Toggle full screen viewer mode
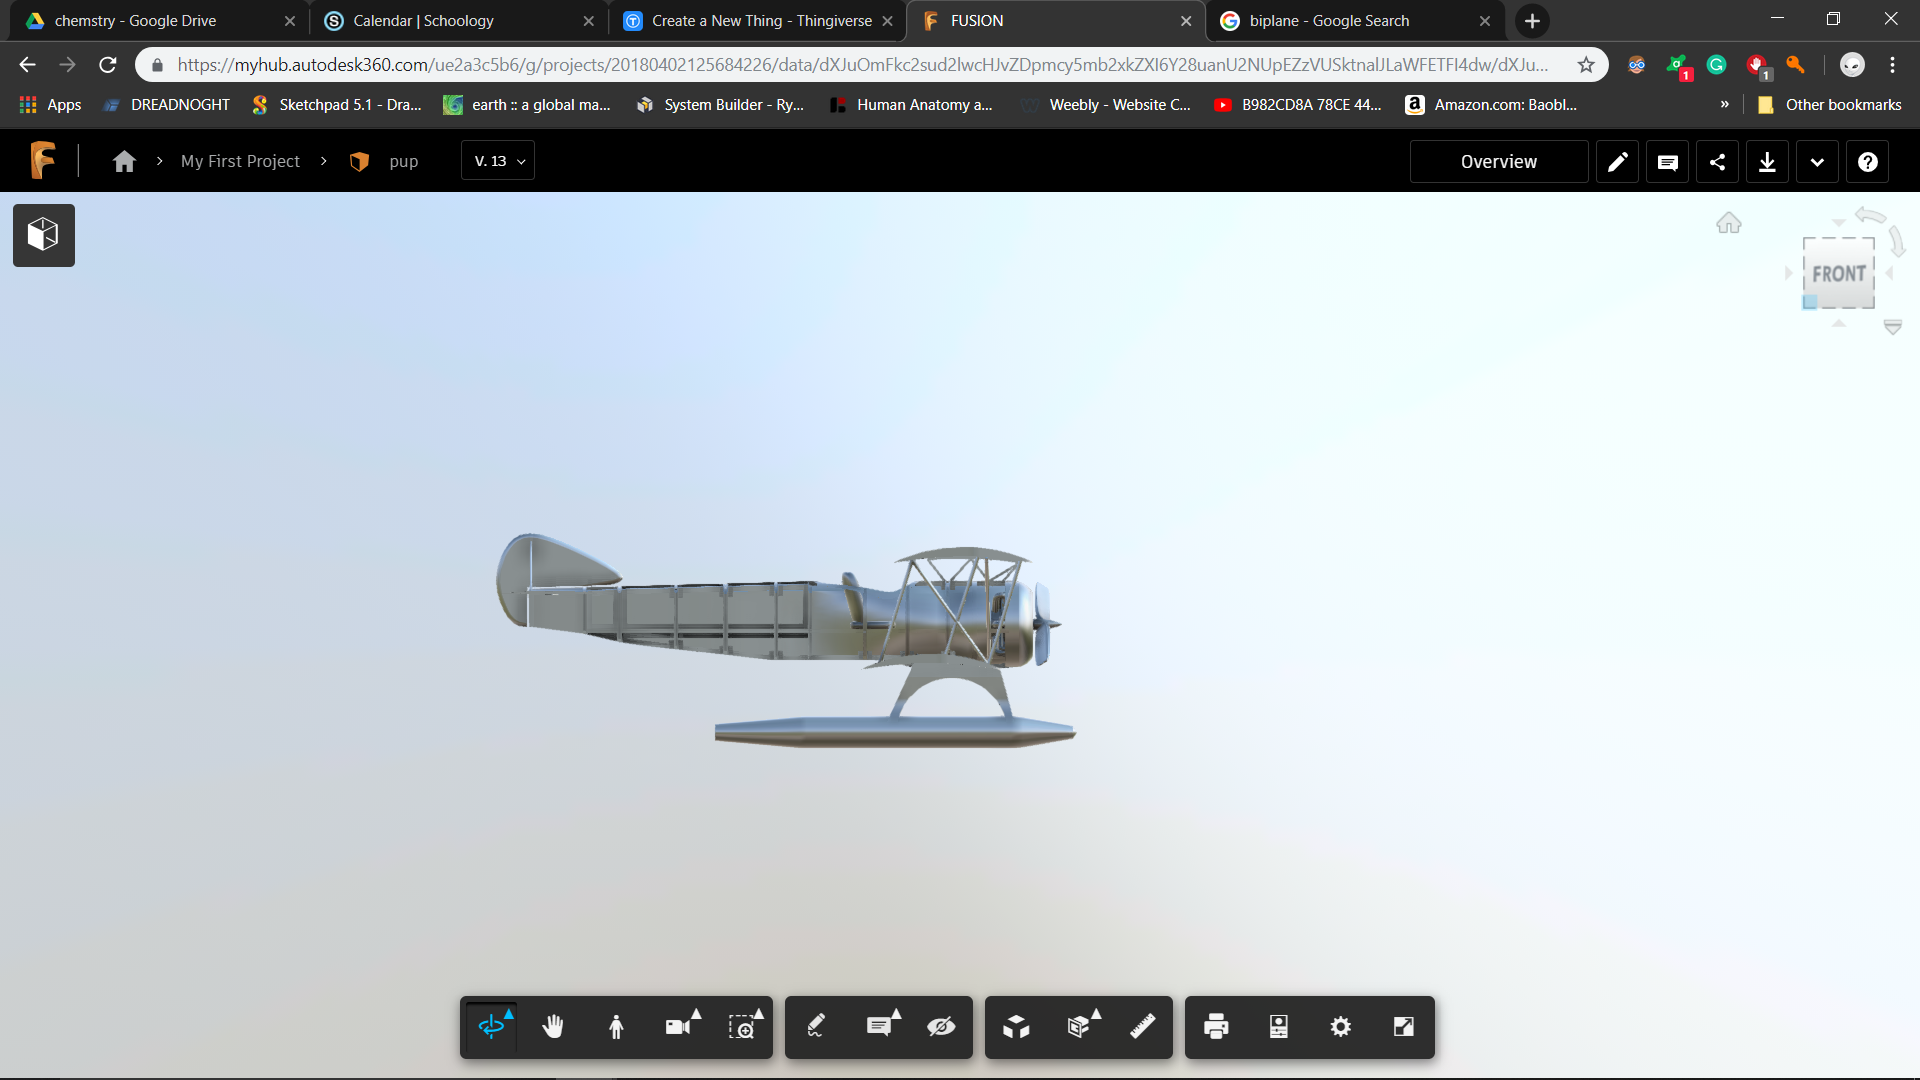Image resolution: width=1920 pixels, height=1080 pixels. [x=1404, y=1027]
